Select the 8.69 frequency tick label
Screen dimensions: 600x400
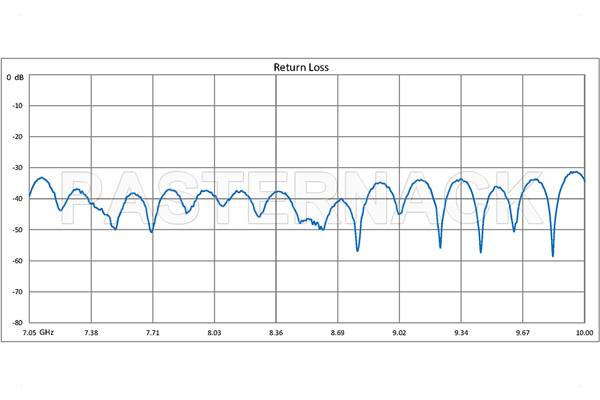coord(338,331)
